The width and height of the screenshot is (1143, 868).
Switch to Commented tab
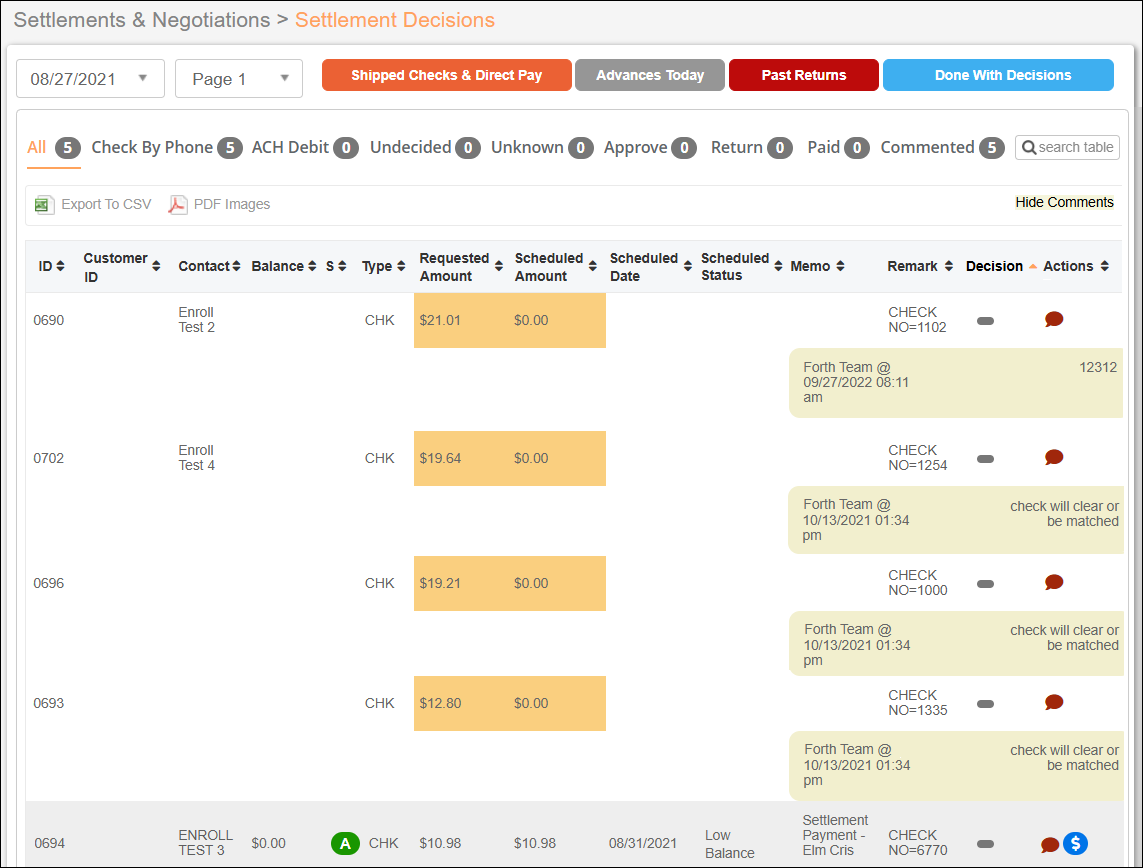pyautogui.click(x=943, y=147)
